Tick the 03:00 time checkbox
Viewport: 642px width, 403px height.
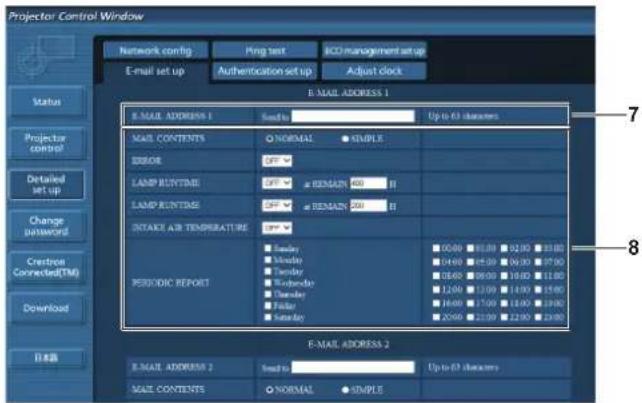click(x=538, y=248)
